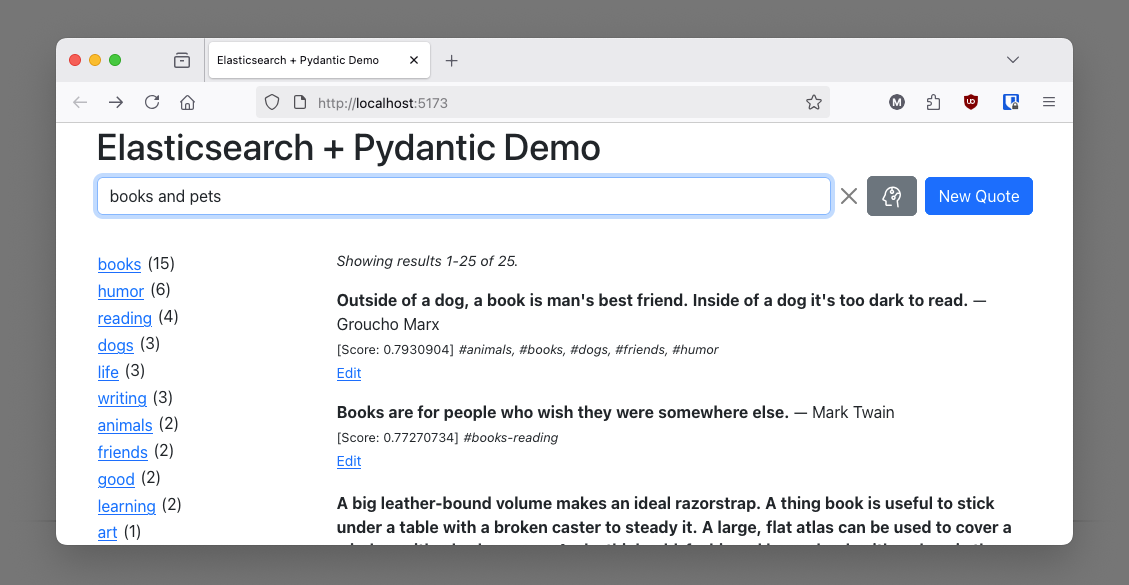Edit the Mark Twain quote
Screen dimensions: 1129x585
coord(349,461)
